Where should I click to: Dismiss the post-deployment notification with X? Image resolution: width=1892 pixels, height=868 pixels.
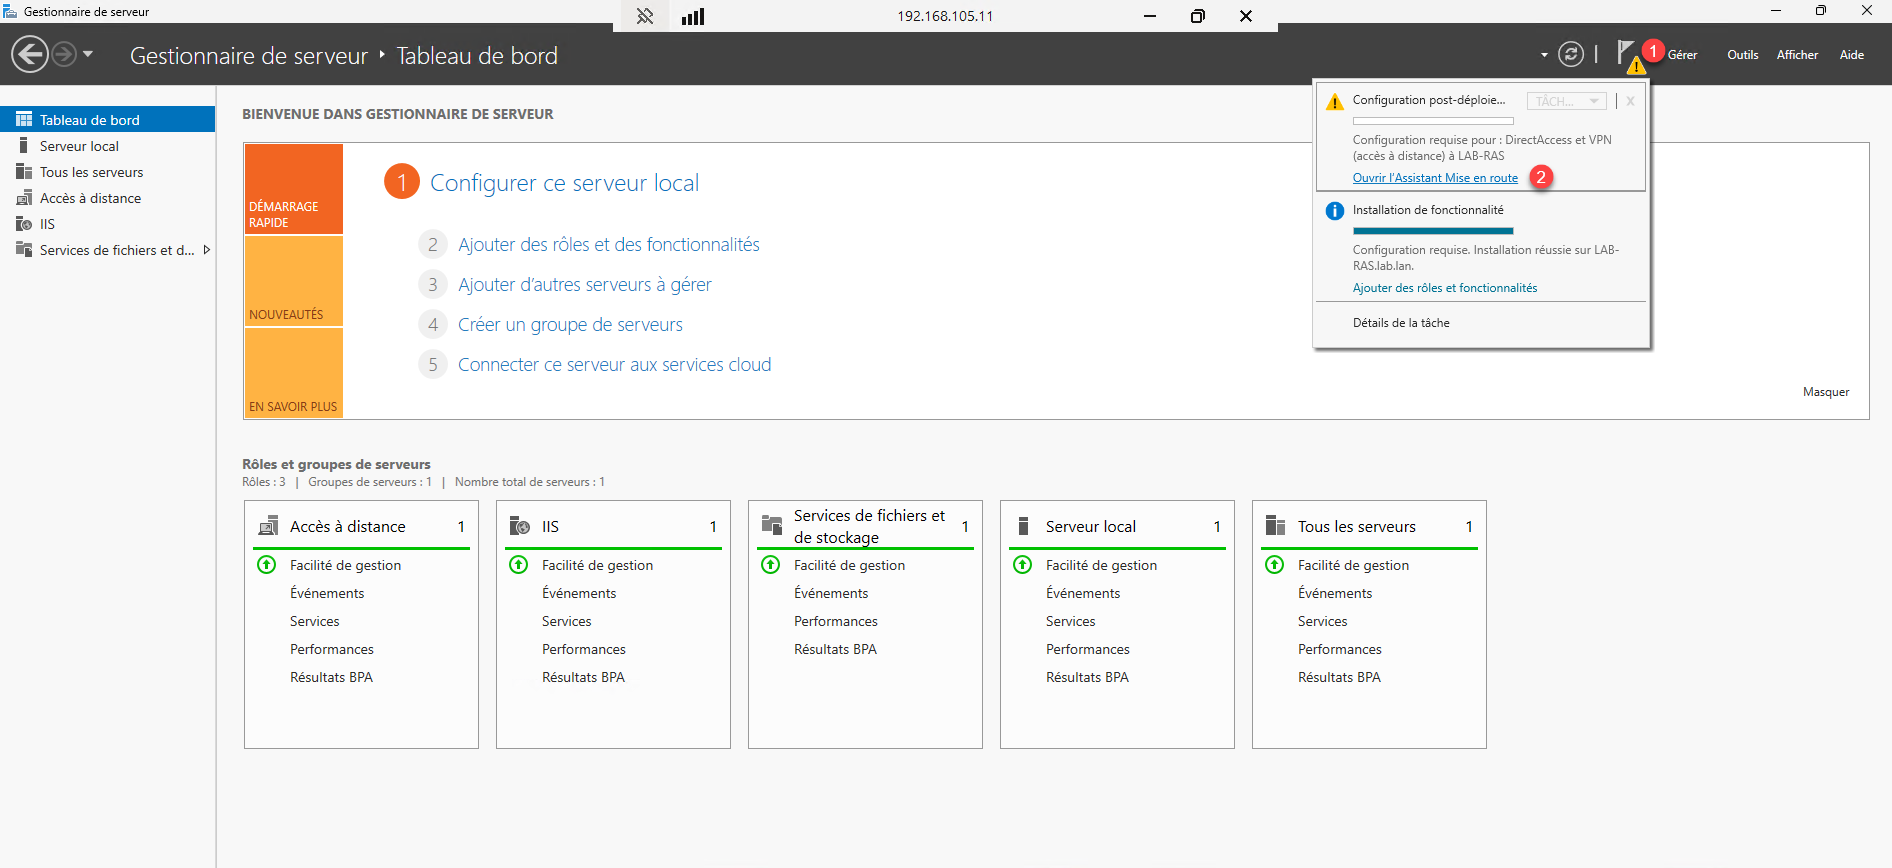pyautogui.click(x=1630, y=101)
